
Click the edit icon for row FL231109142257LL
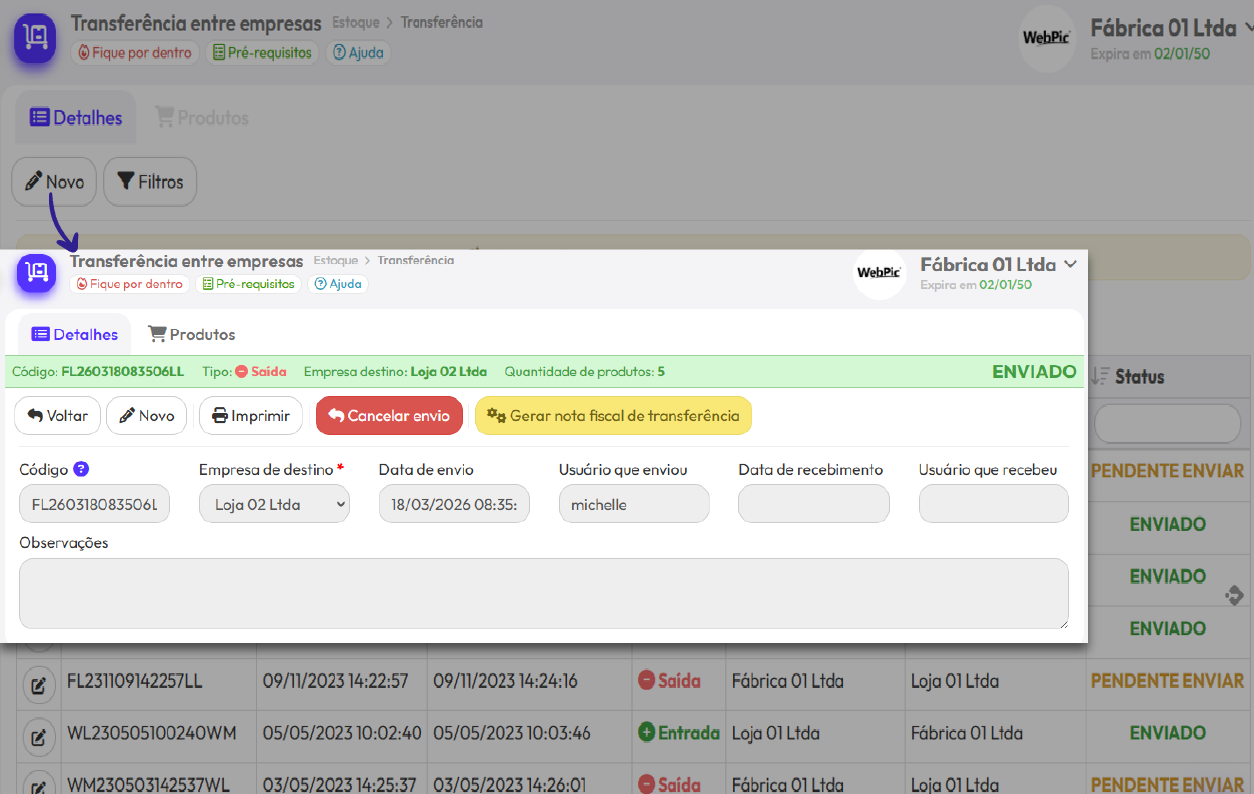(38, 685)
